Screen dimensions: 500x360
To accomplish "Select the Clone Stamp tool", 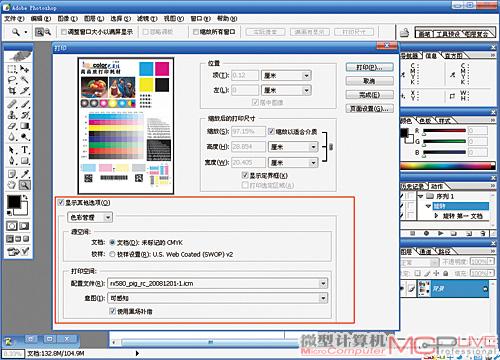I will pos(12,115).
